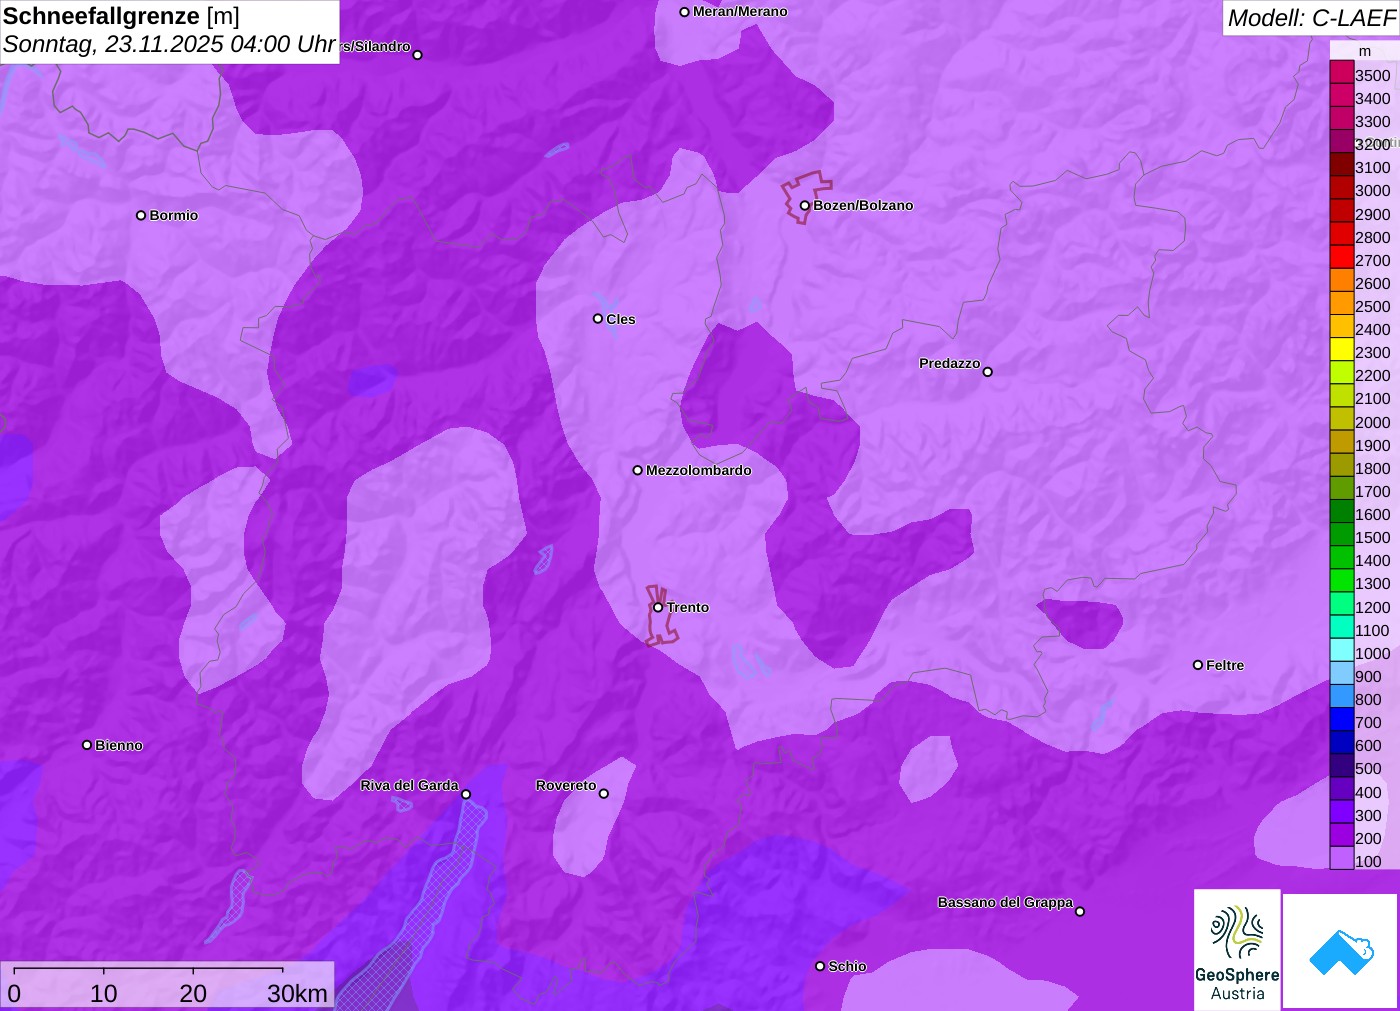Click the Trento label text
The image size is (1400, 1011).
point(688,607)
